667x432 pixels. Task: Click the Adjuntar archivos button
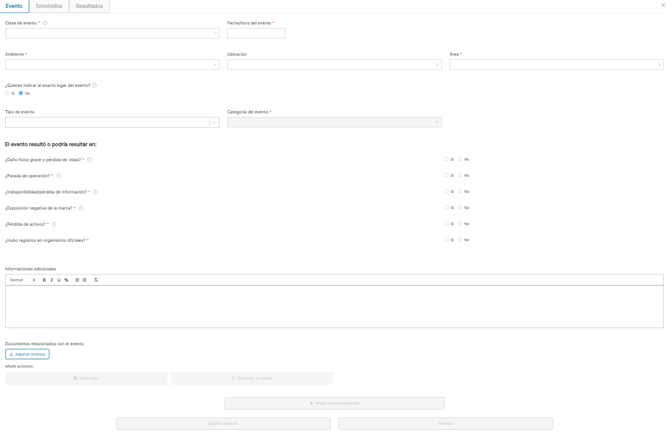pyautogui.click(x=27, y=354)
